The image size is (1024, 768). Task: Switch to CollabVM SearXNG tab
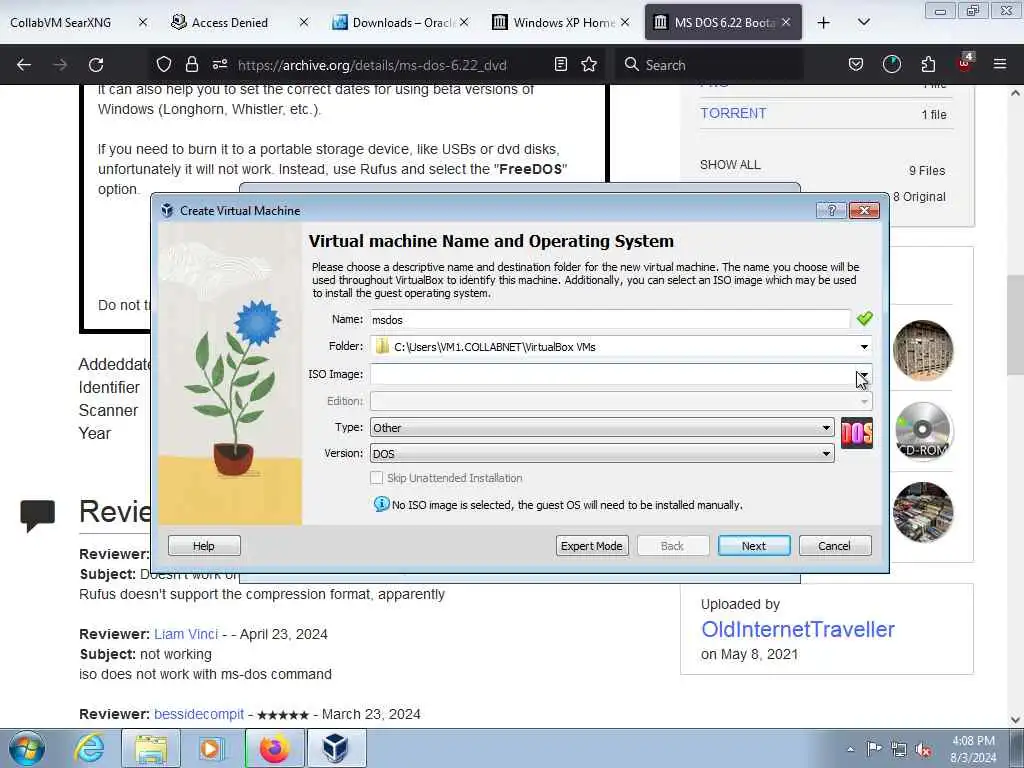click(61, 23)
